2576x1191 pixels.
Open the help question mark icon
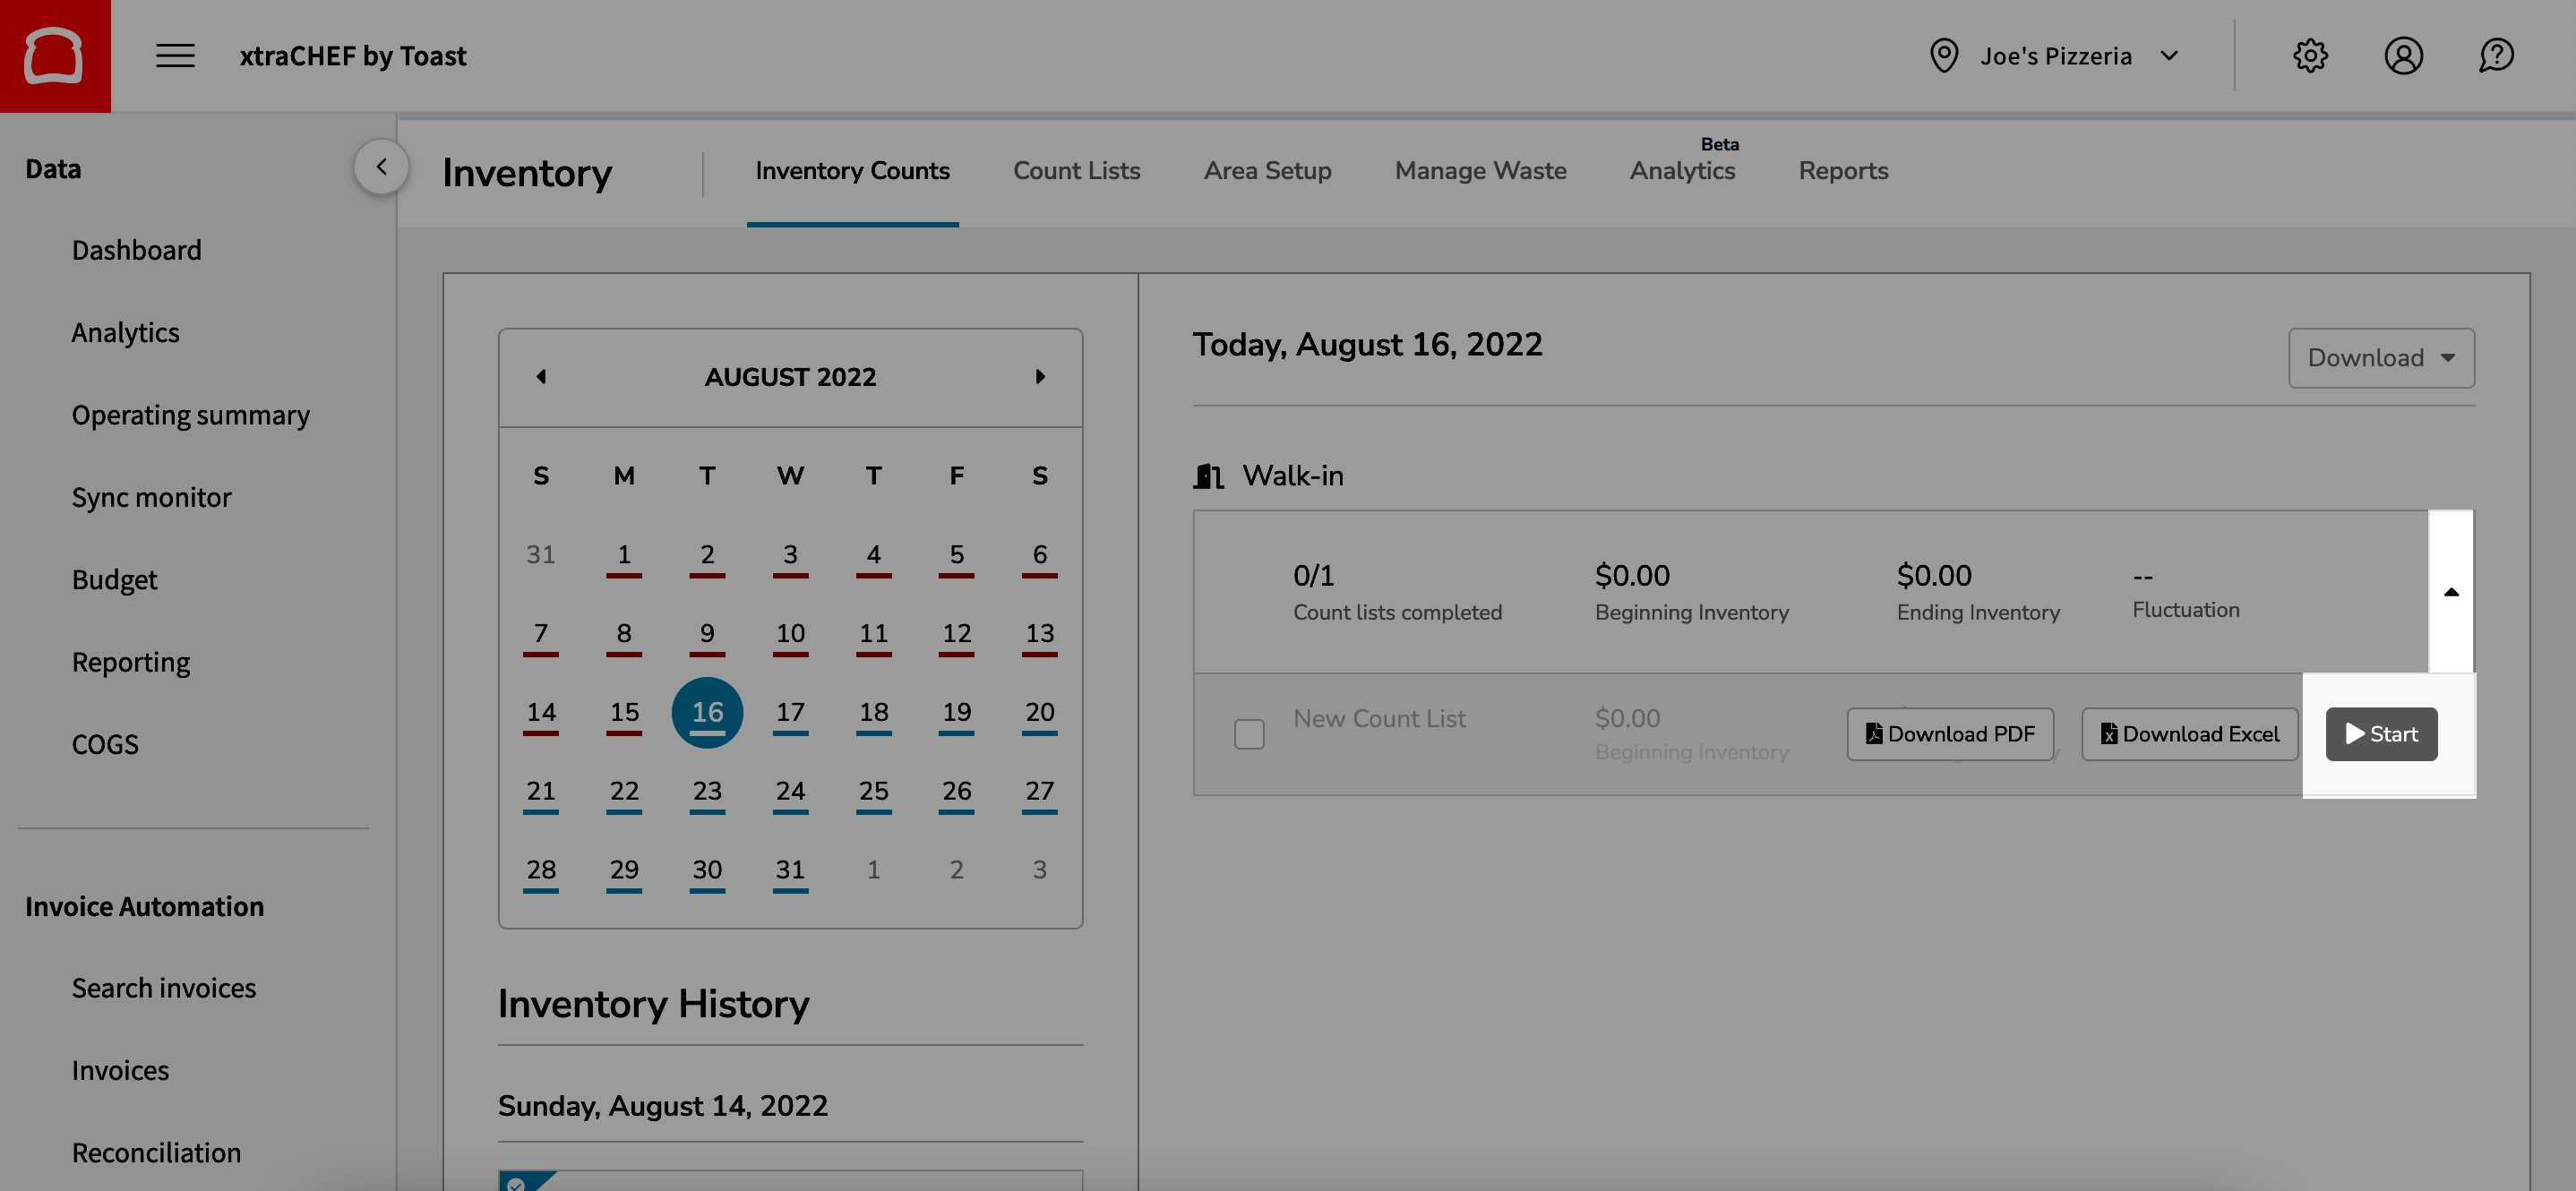pyautogui.click(x=2495, y=56)
